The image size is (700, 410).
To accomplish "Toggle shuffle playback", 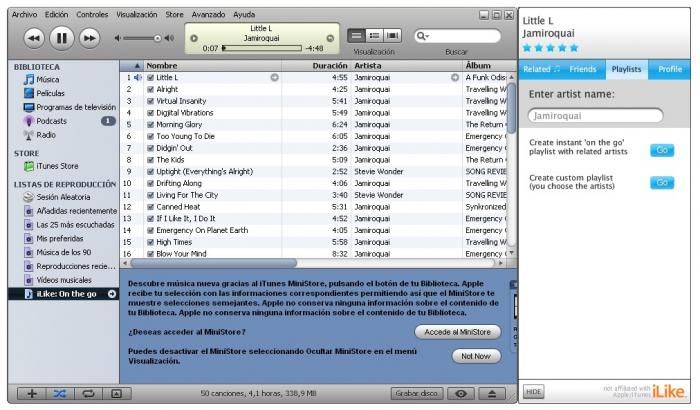I will point(60,393).
